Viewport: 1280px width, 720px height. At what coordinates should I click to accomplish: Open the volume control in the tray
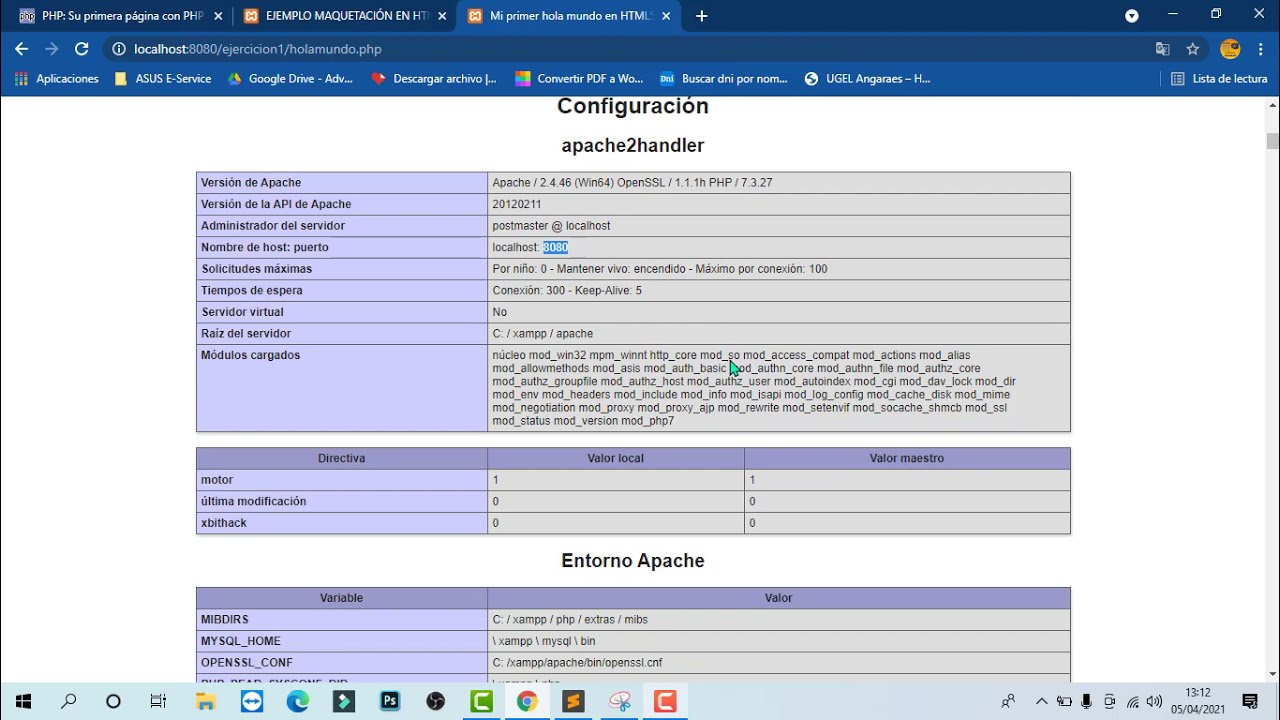[x=1155, y=701]
